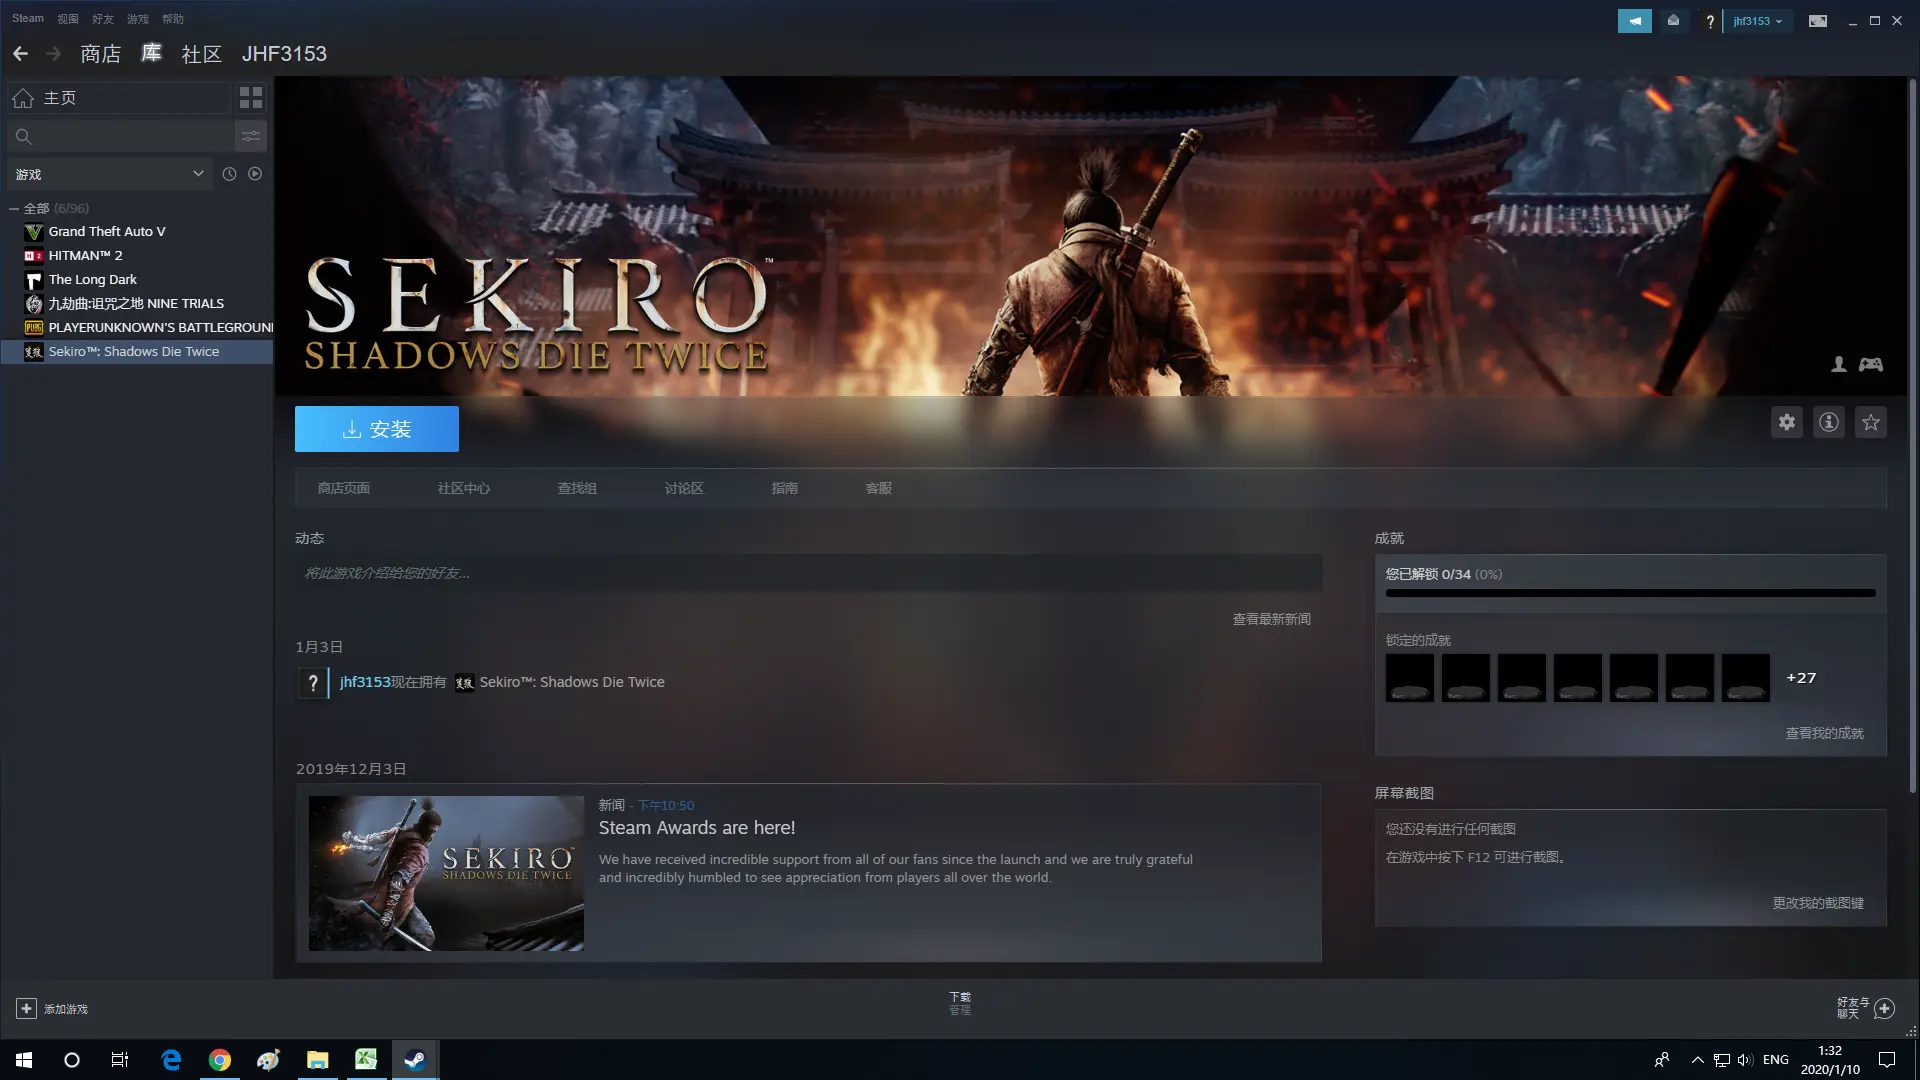This screenshot has height=1080, width=1920.
Task: Open the Steam announcements megaphone icon
Action: (1635, 21)
